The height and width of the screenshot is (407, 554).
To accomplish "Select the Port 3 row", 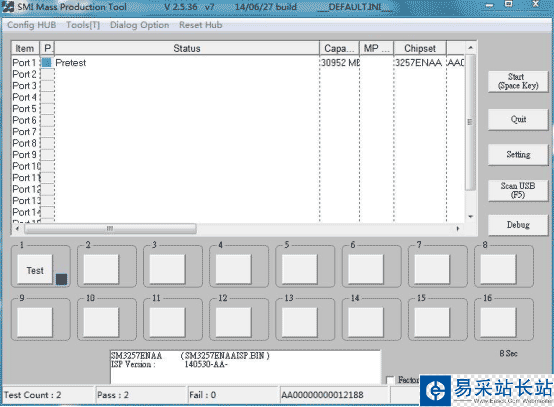I will [x=238, y=85].
